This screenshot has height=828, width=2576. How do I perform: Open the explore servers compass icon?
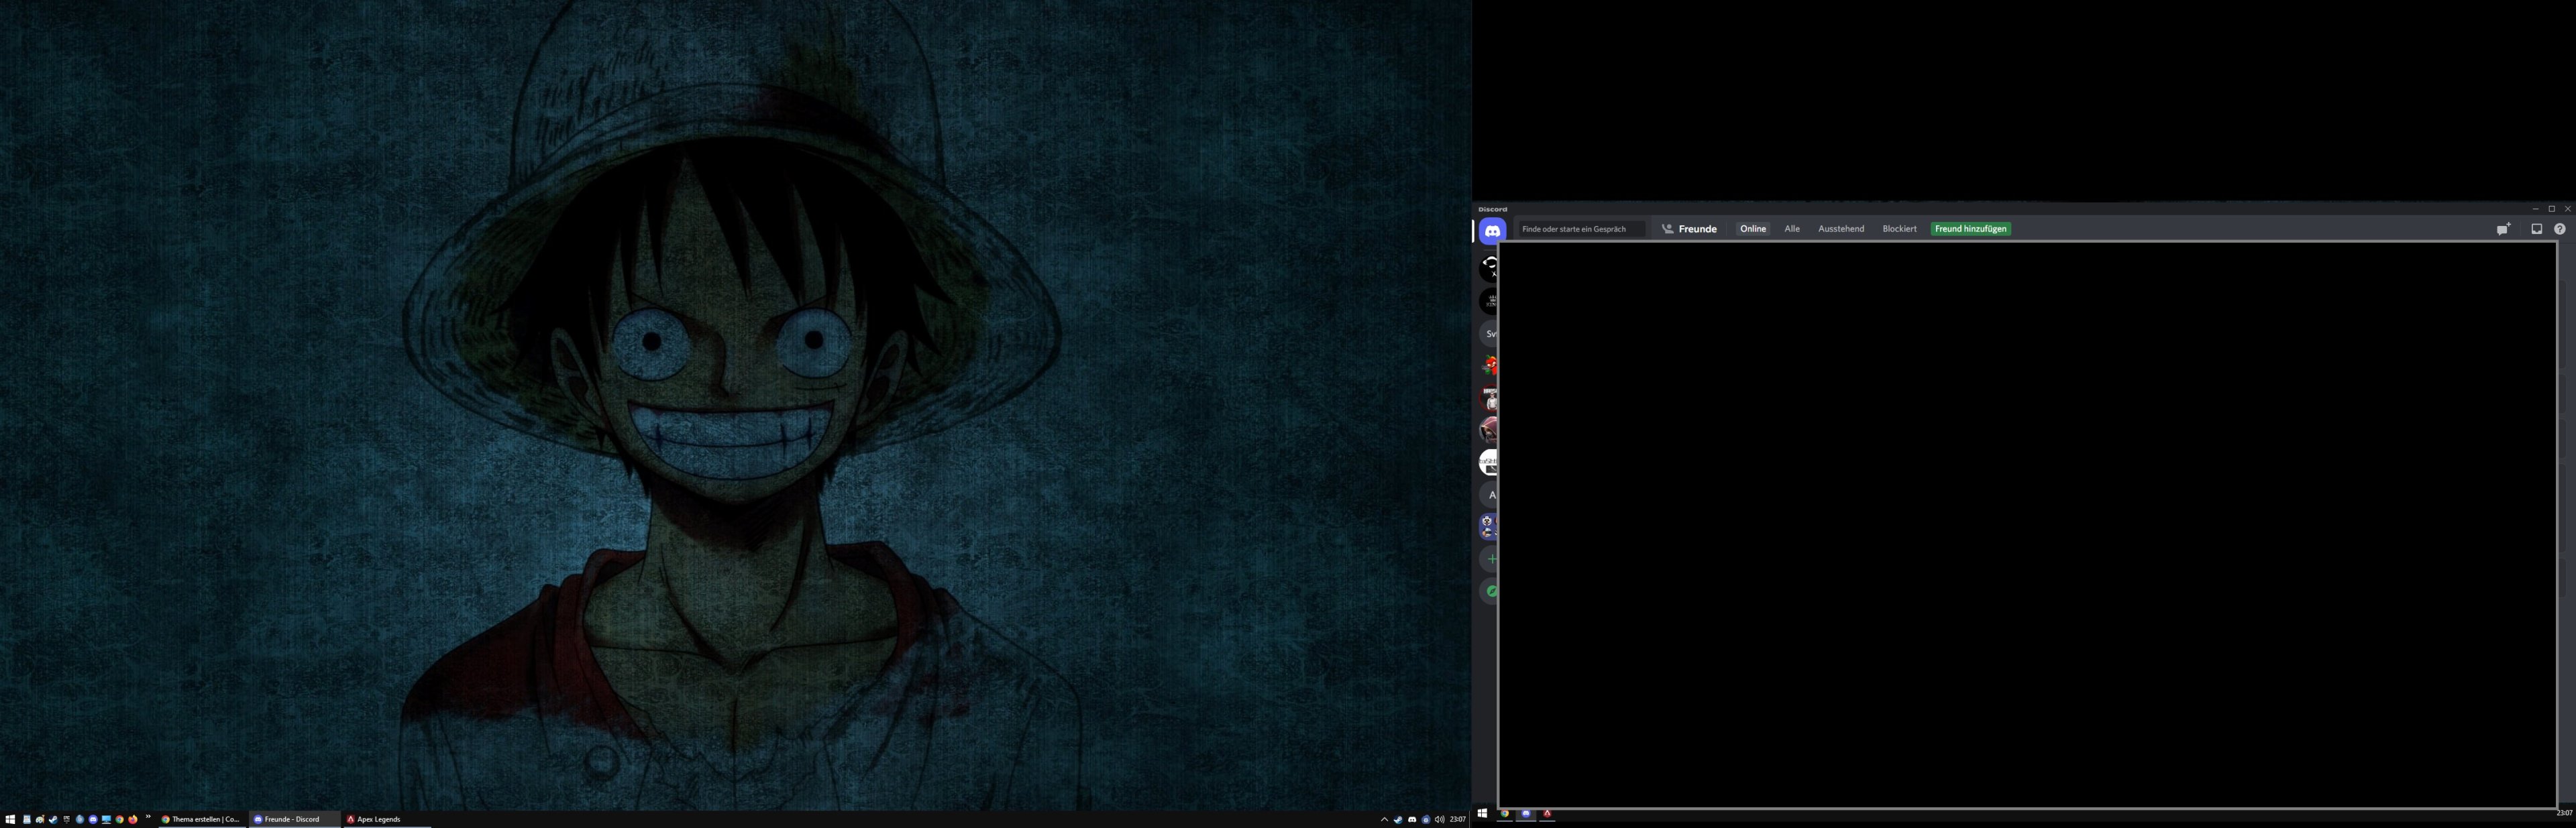pyautogui.click(x=1492, y=591)
